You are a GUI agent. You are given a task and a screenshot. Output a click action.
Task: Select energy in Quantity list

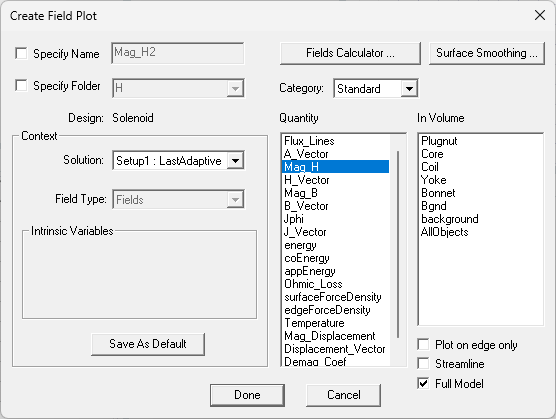pos(335,245)
